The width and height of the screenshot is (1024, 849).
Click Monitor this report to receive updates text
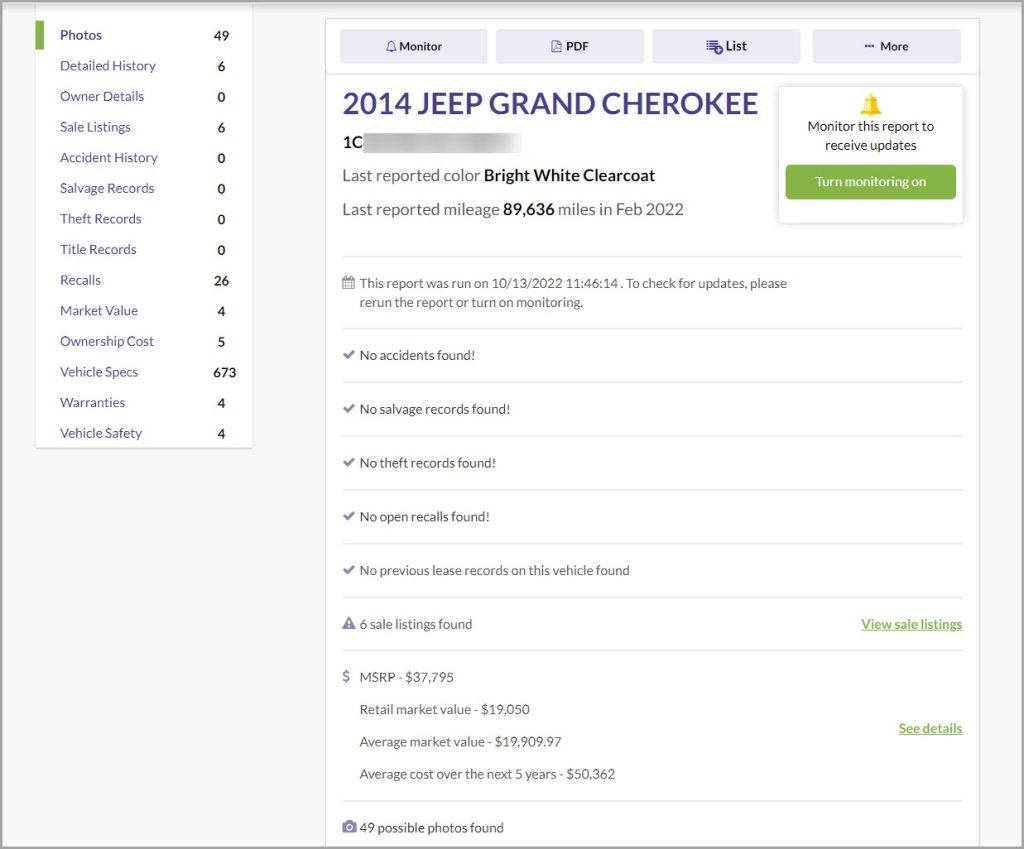click(871, 136)
